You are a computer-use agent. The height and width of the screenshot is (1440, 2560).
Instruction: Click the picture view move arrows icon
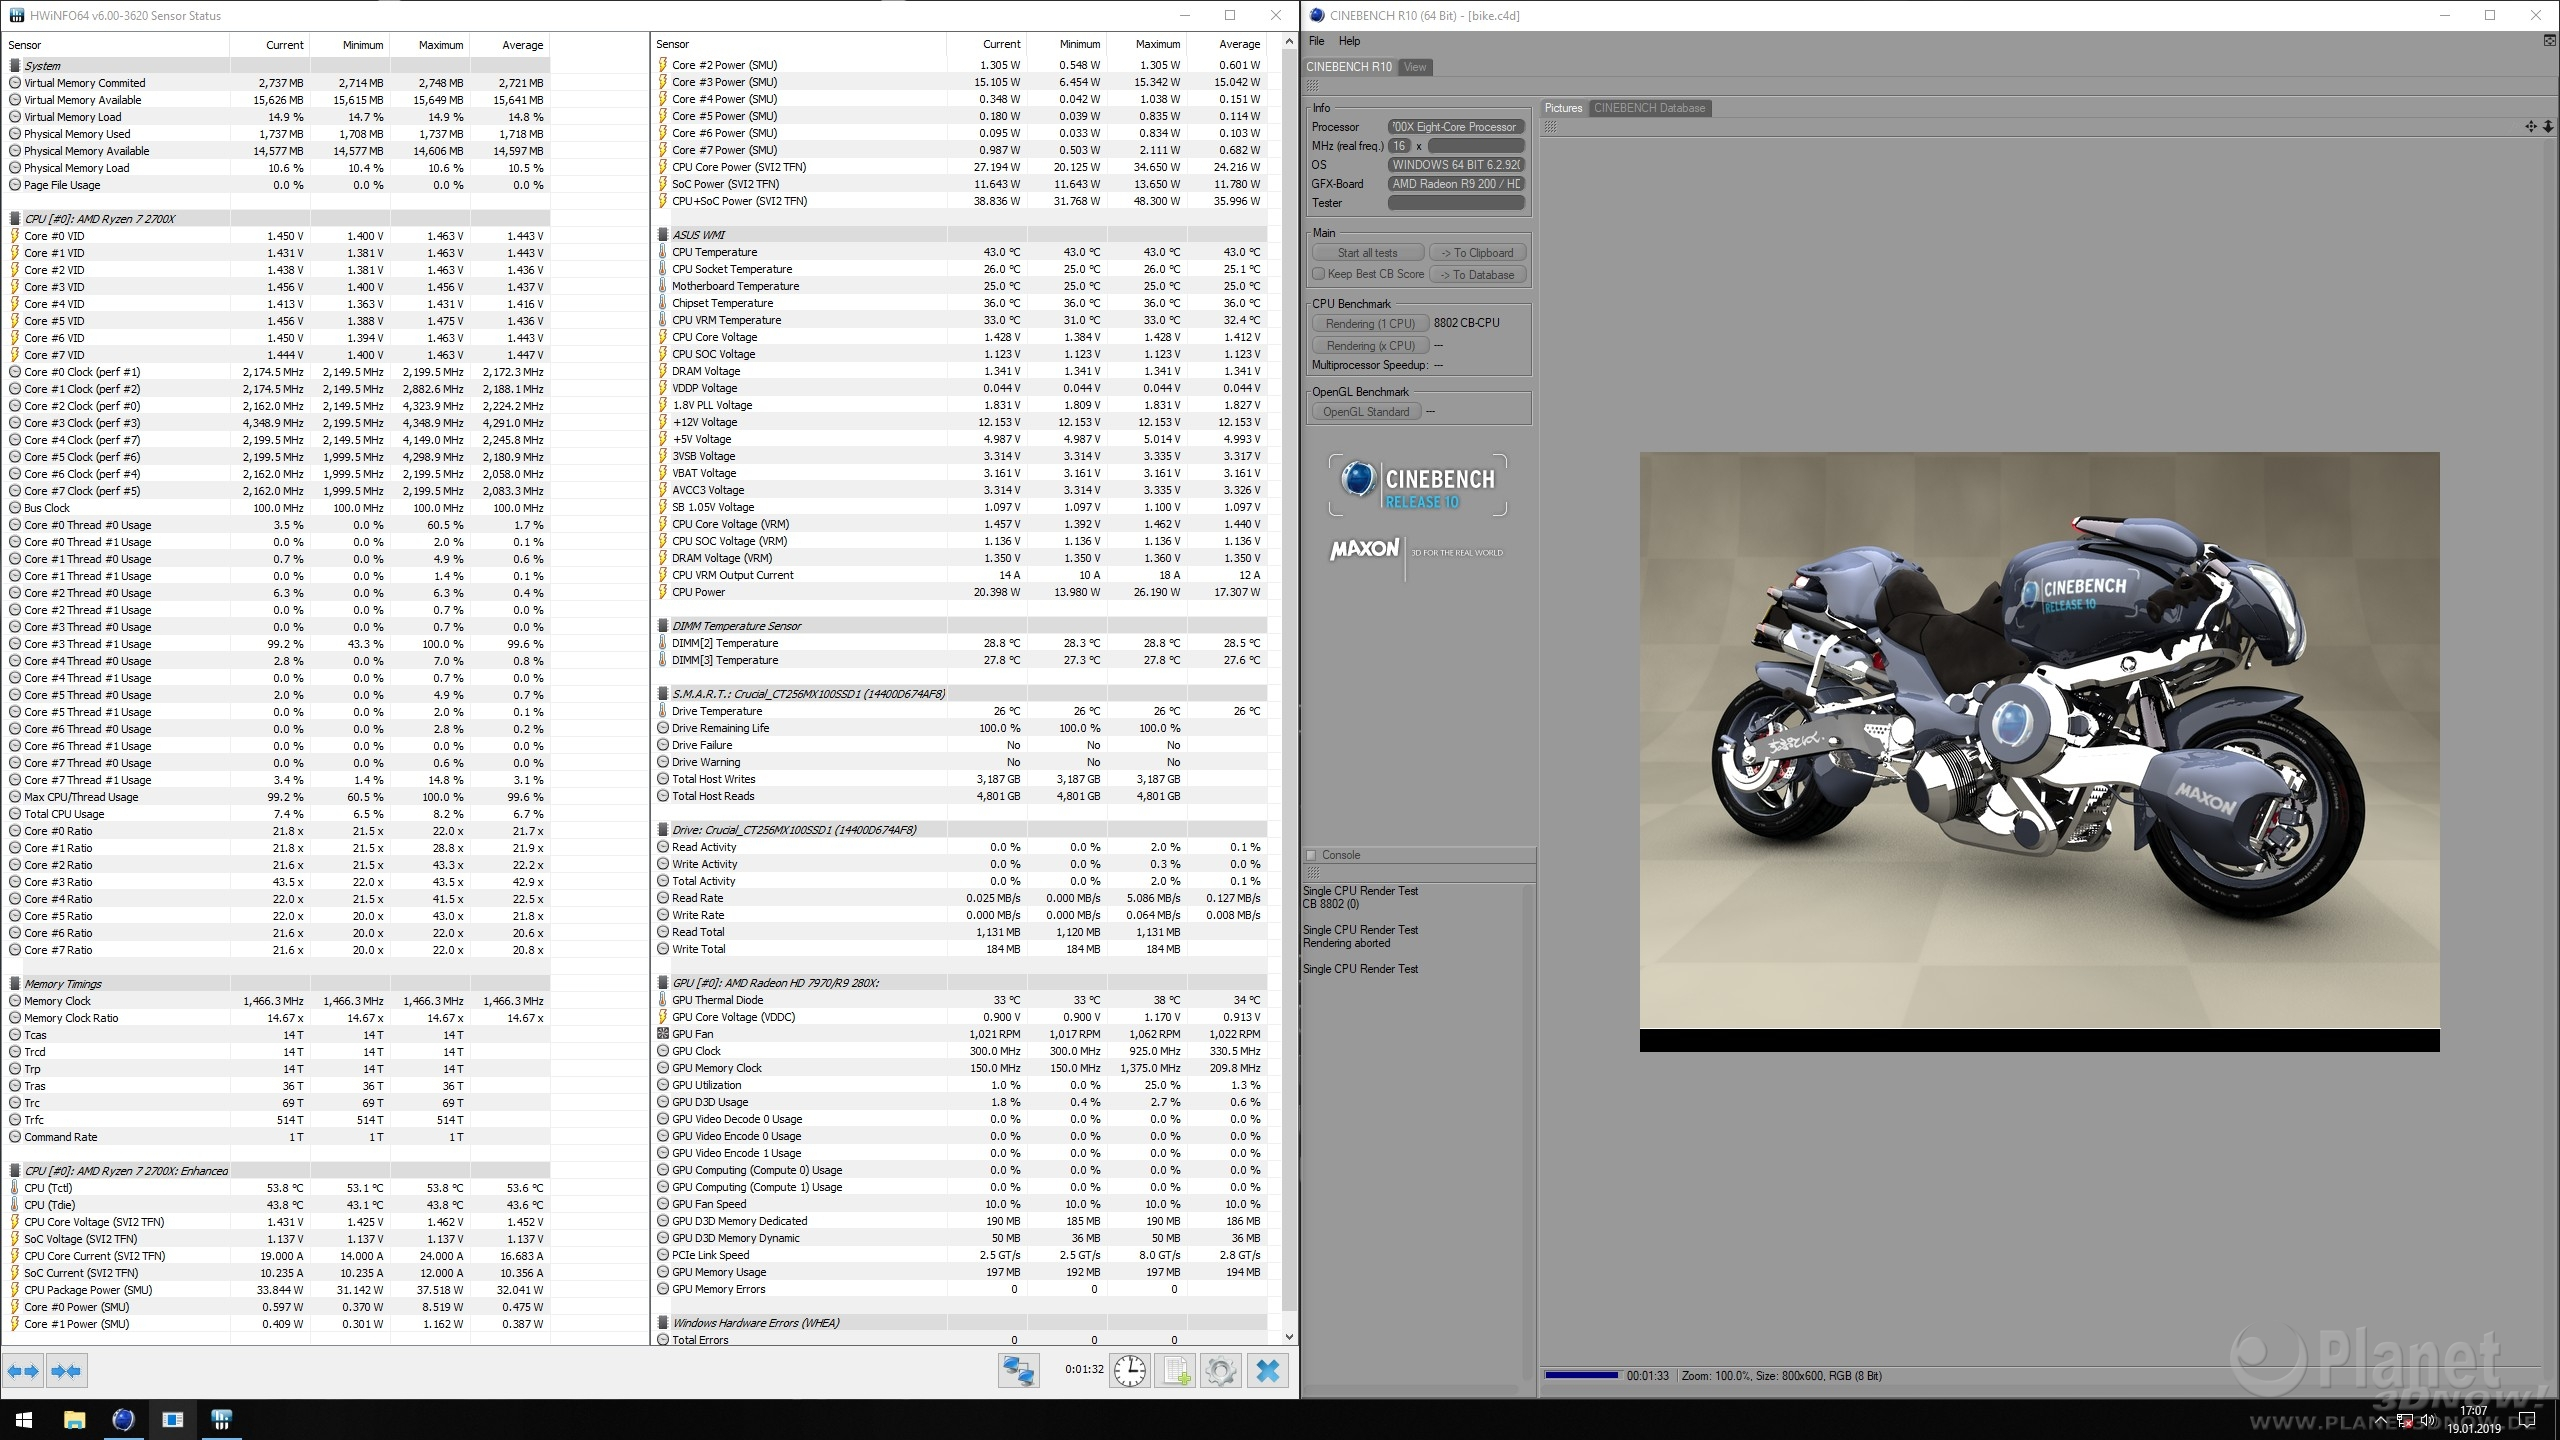(x=2531, y=127)
